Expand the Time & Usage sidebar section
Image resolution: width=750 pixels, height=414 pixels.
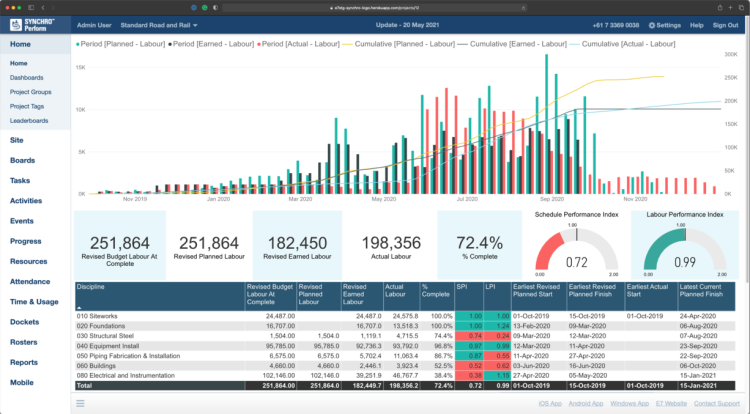click(34, 301)
